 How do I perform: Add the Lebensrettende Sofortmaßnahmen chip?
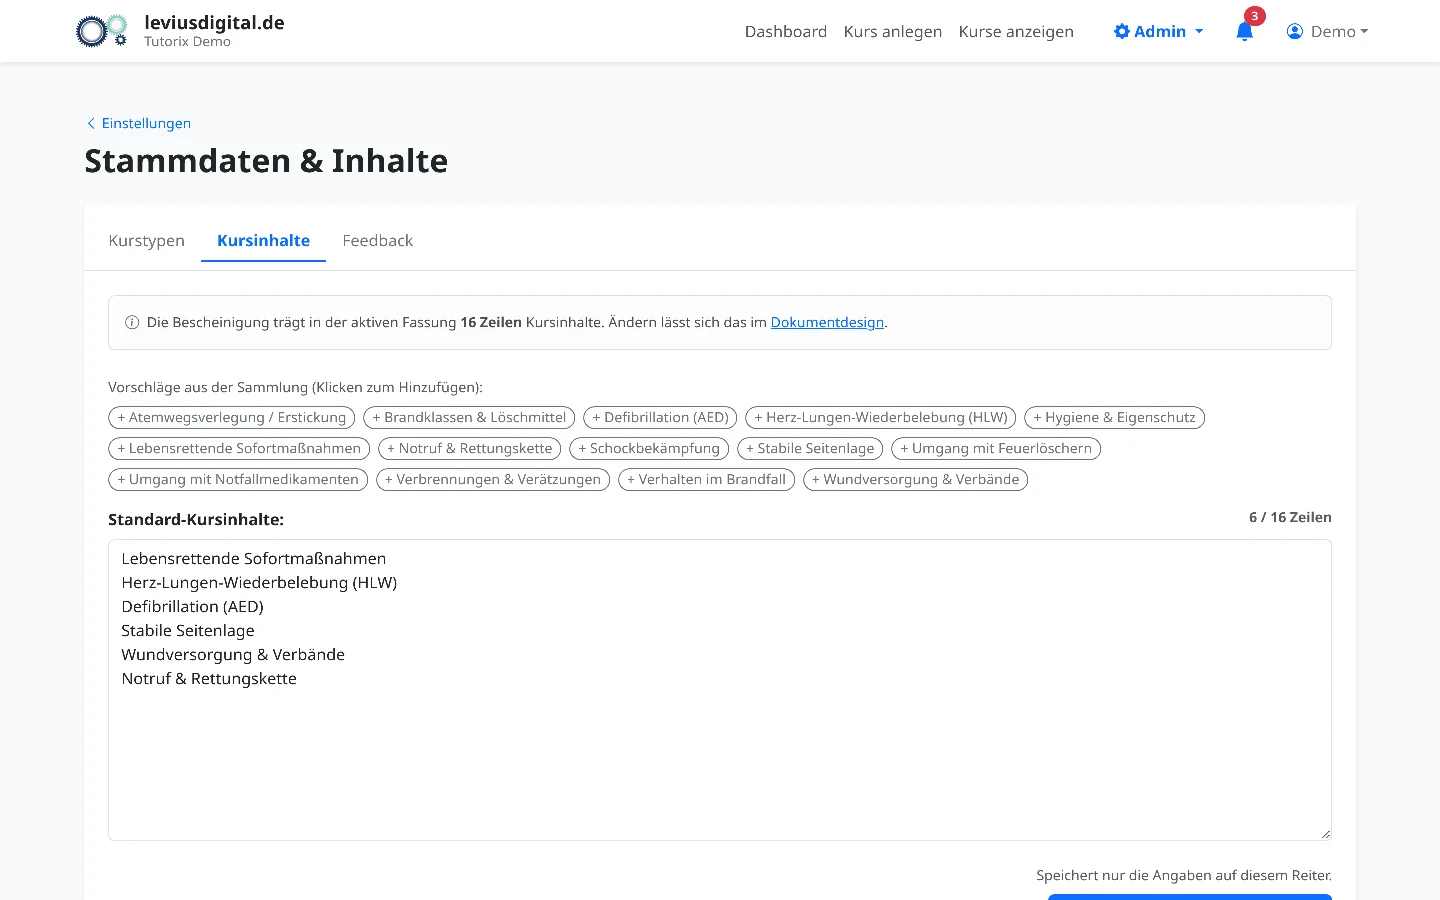pos(239,448)
